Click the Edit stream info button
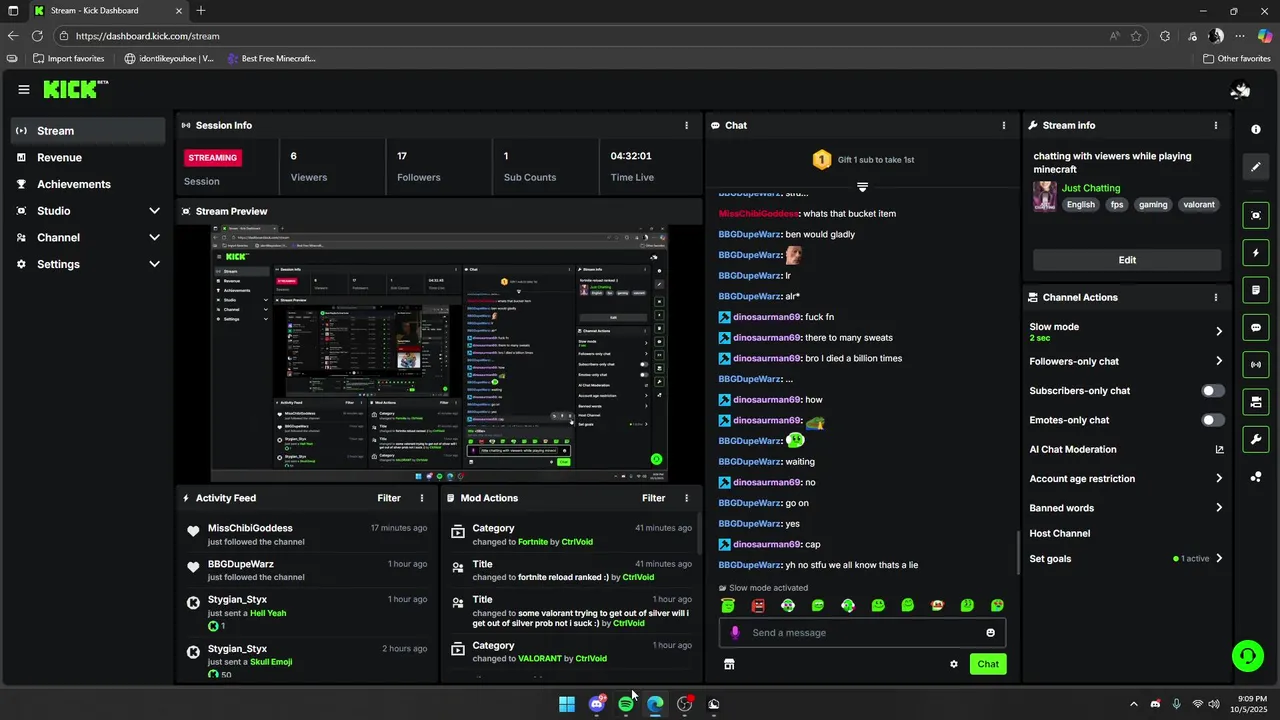This screenshot has width=1280, height=720. click(1127, 260)
